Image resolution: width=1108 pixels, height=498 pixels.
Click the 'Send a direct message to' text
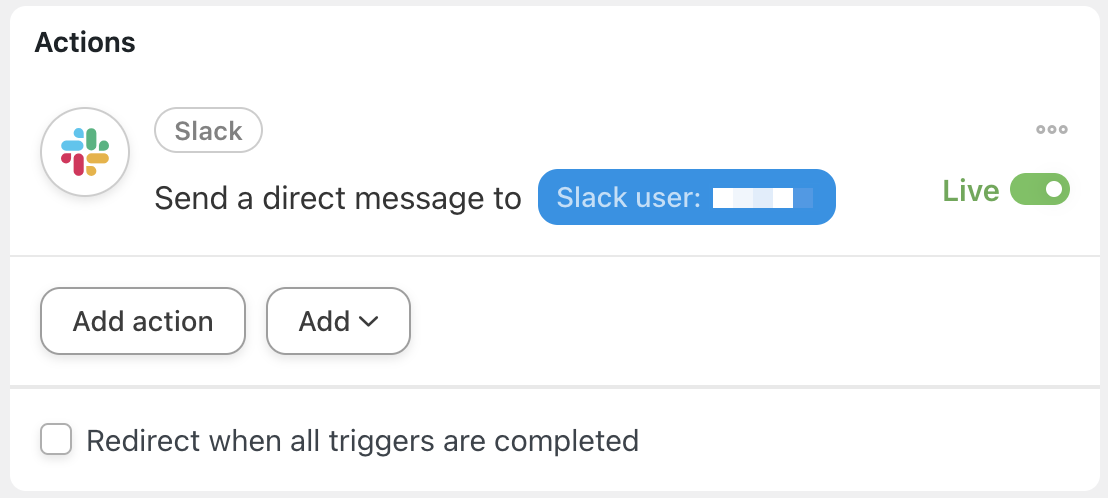338,199
